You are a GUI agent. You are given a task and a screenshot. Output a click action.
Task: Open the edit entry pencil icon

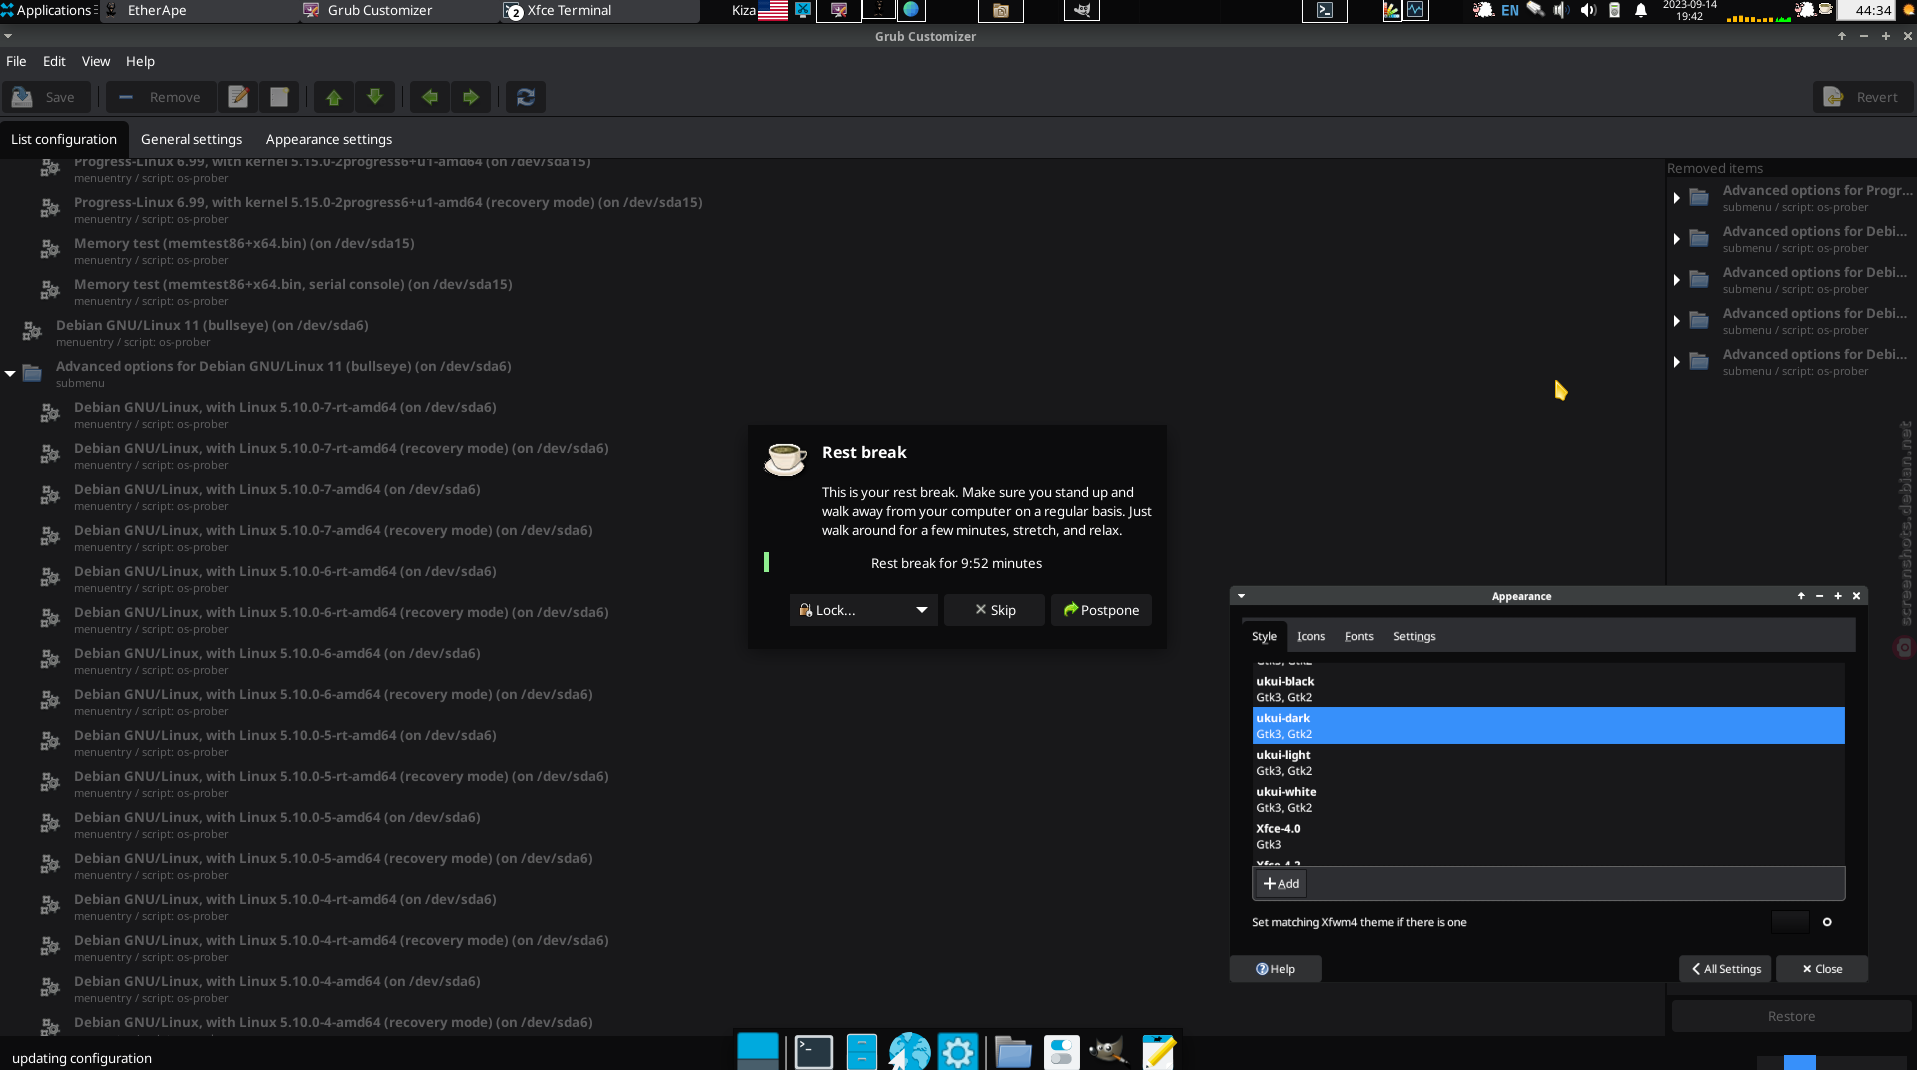click(x=238, y=97)
